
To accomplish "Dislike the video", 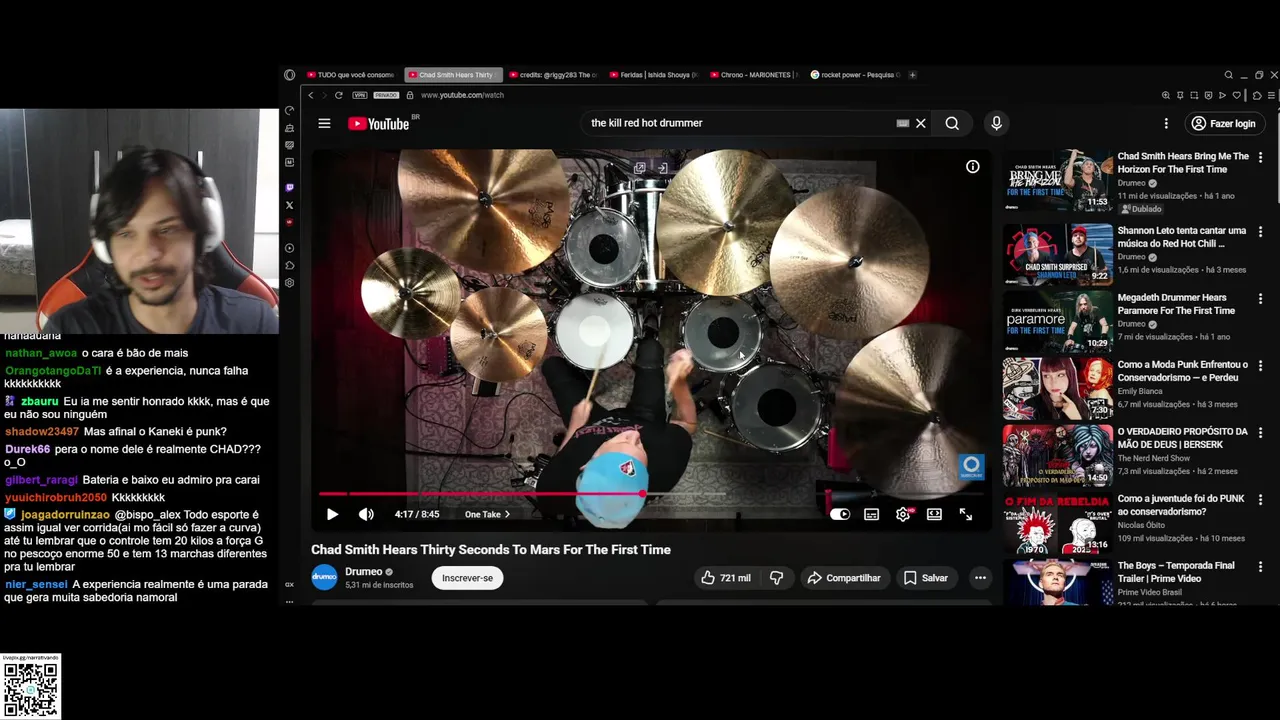I will pyautogui.click(x=776, y=578).
